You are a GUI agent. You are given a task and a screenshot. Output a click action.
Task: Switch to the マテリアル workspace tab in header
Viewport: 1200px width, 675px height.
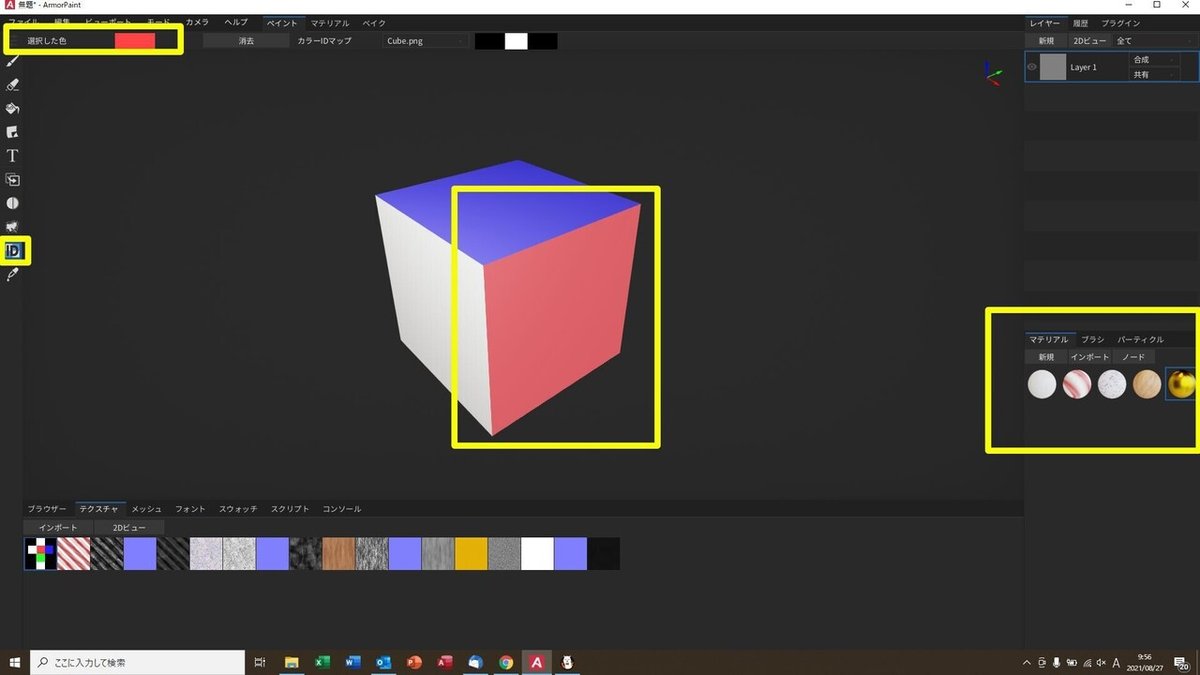click(x=330, y=22)
